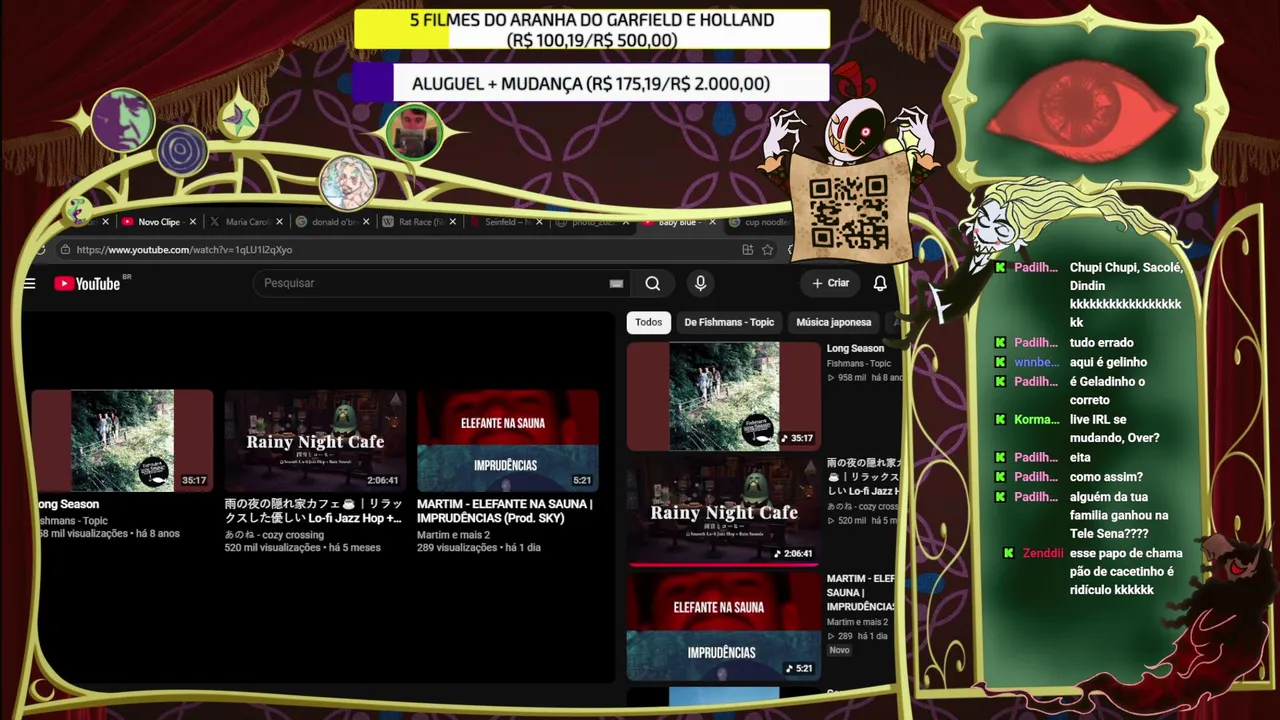Open the on-screen keyboard in search box
This screenshot has height=720, width=1280.
(616, 284)
